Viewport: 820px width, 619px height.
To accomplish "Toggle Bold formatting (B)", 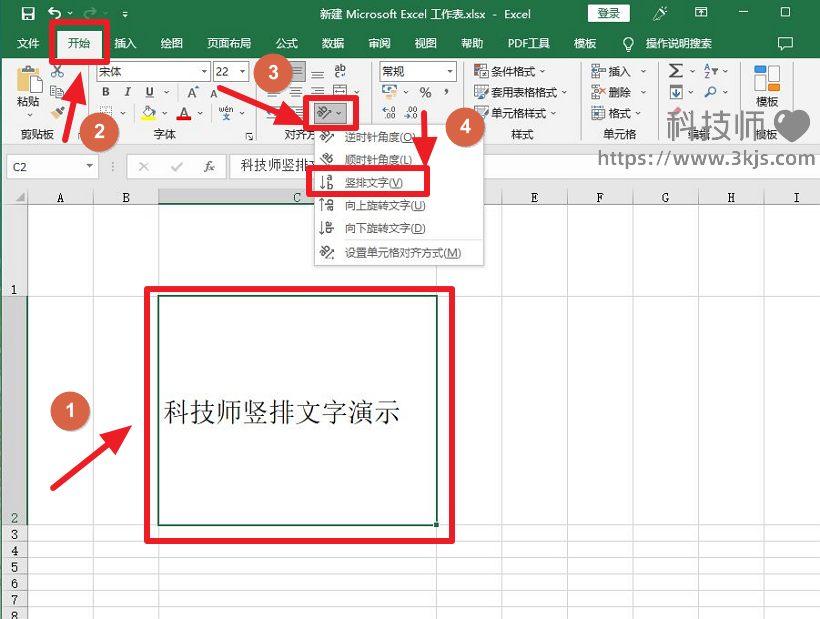I will [x=106, y=92].
